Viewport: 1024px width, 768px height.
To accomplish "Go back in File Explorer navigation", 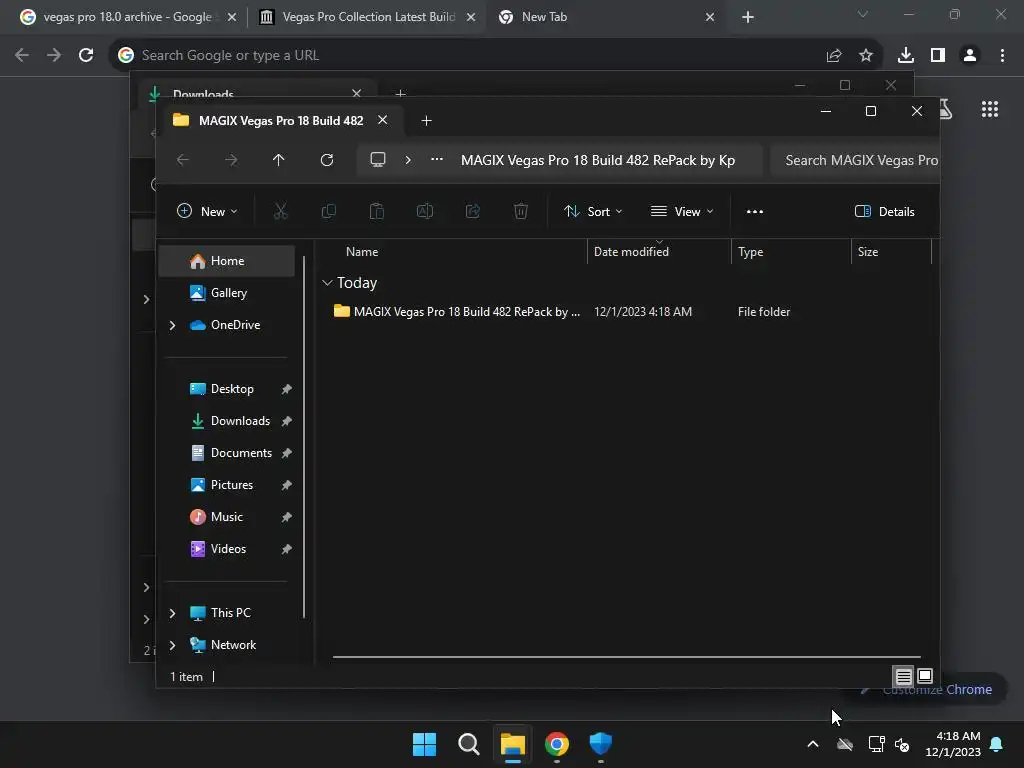I will pos(183,160).
